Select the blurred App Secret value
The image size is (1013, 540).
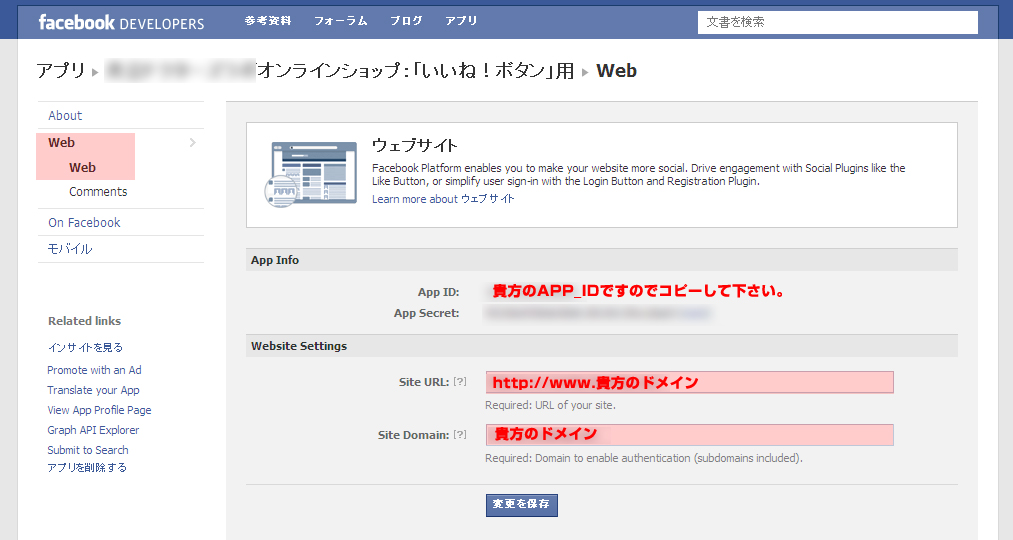click(598, 313)
